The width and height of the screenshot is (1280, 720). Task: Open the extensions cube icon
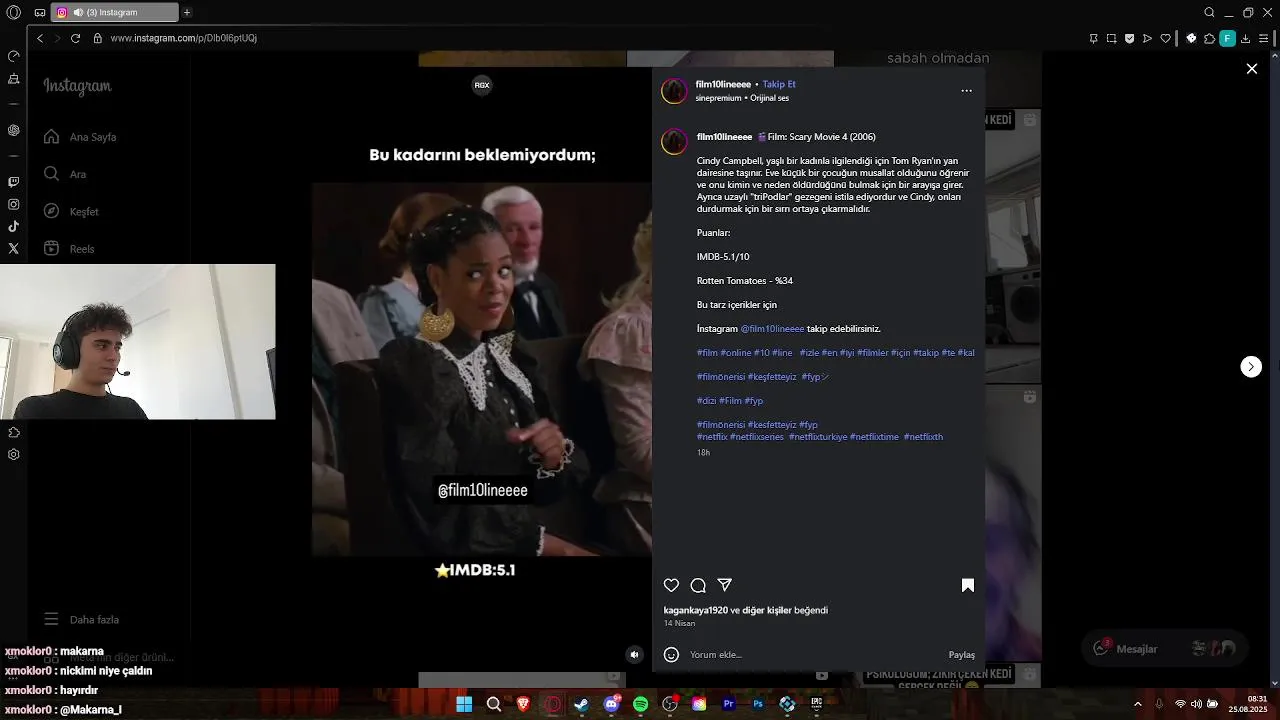(x=1209, y=38)
